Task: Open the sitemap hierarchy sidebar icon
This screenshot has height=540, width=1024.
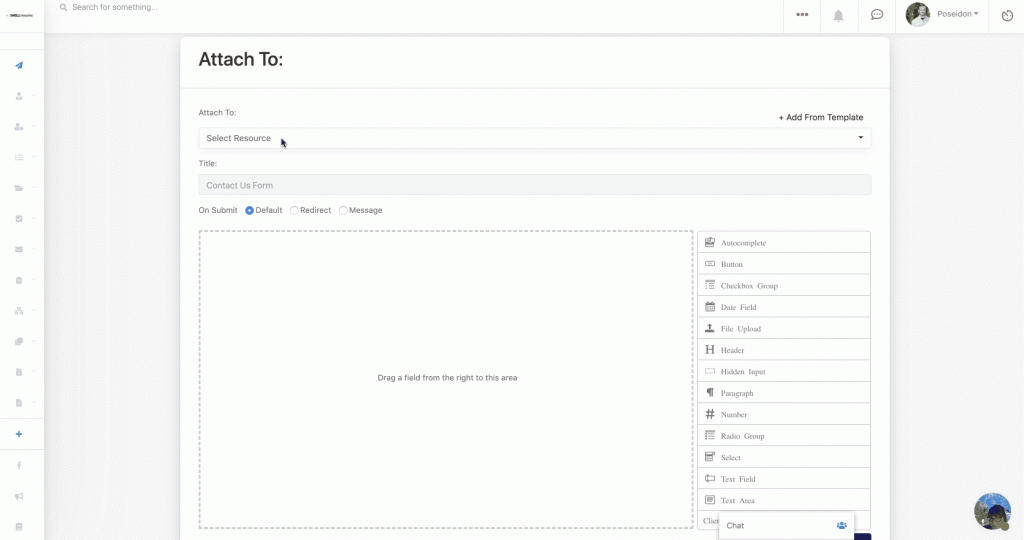Action: pyautogui.click(x=19, y=311)
